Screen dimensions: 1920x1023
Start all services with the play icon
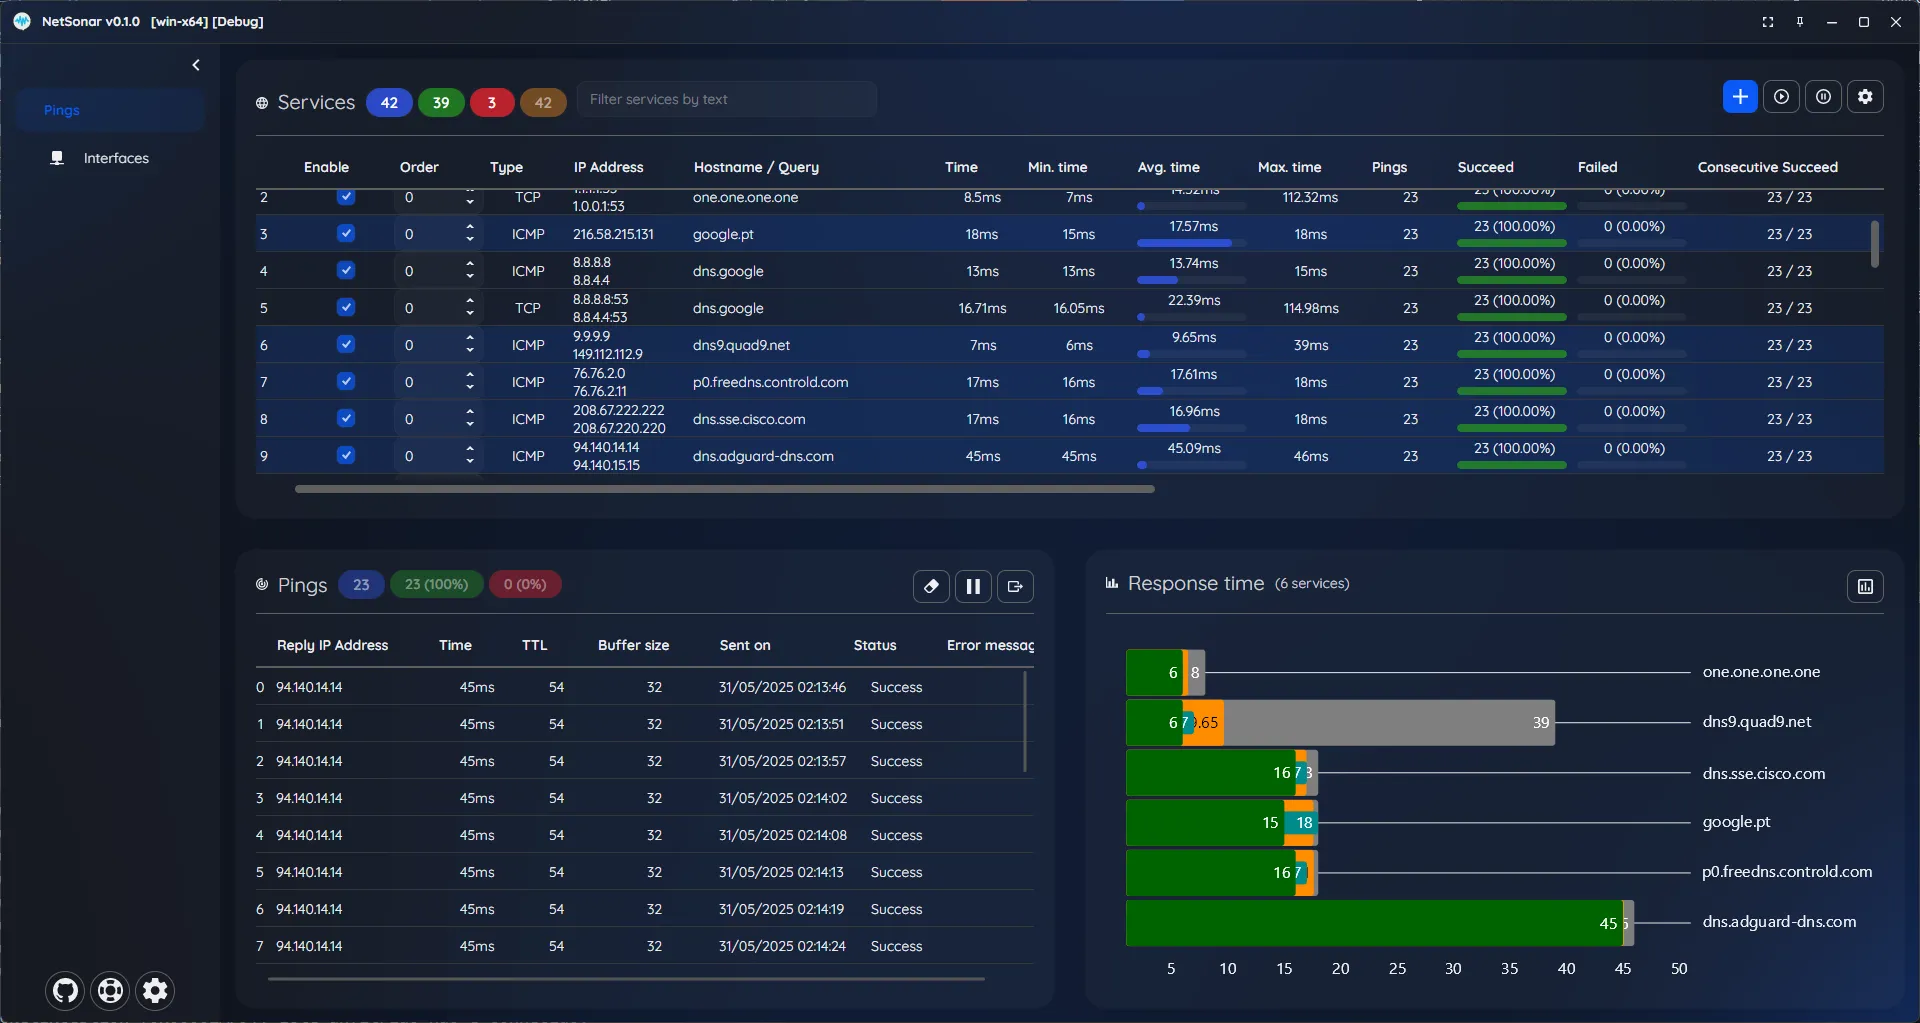(1781, 97)
